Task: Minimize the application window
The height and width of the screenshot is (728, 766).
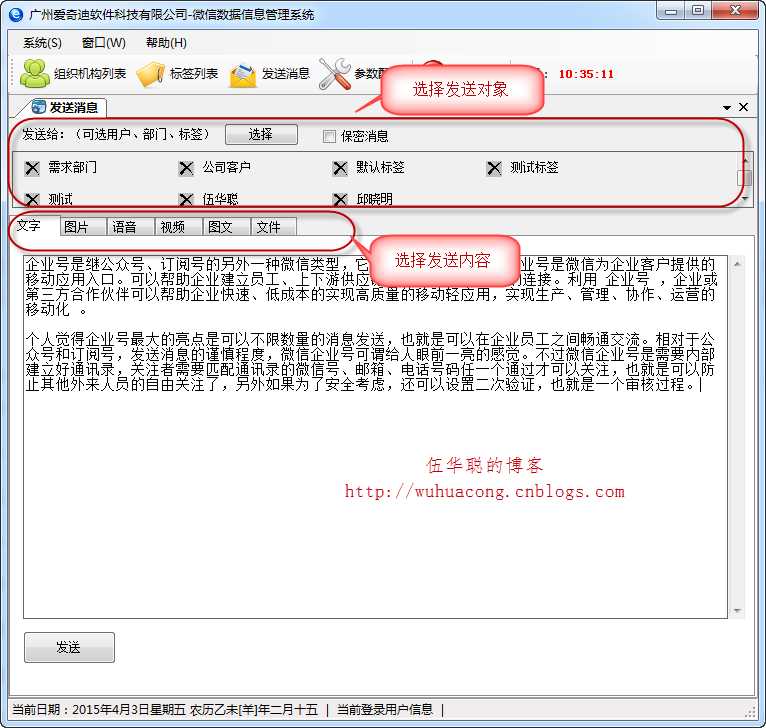Action: pyautogui.click(x=671, y=11)
